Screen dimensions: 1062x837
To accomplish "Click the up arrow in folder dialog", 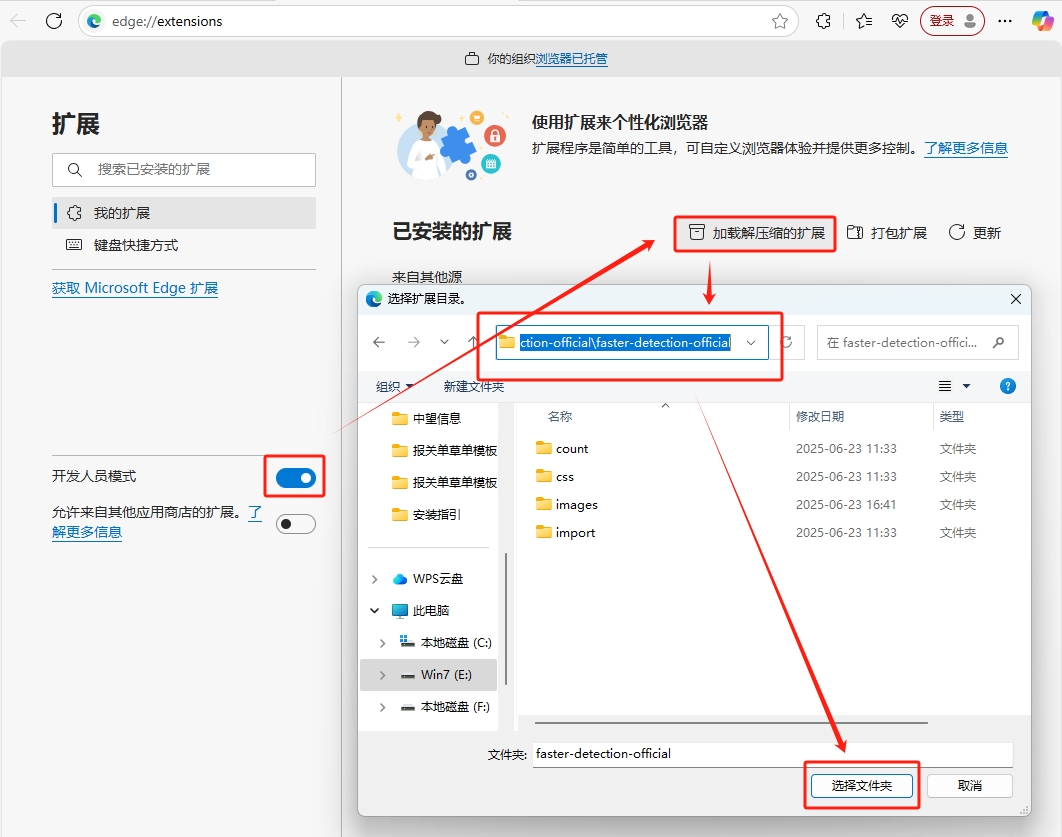I will coord(472,342).
